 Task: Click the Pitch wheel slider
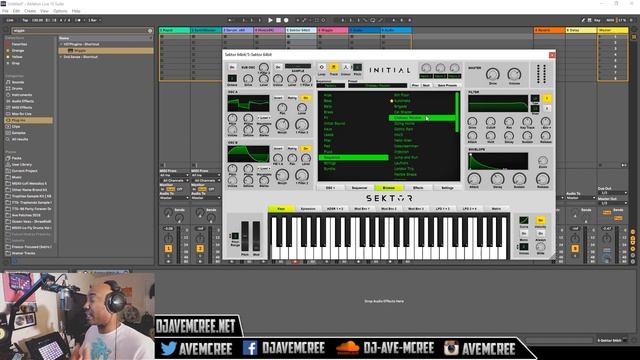coord(245,236)
